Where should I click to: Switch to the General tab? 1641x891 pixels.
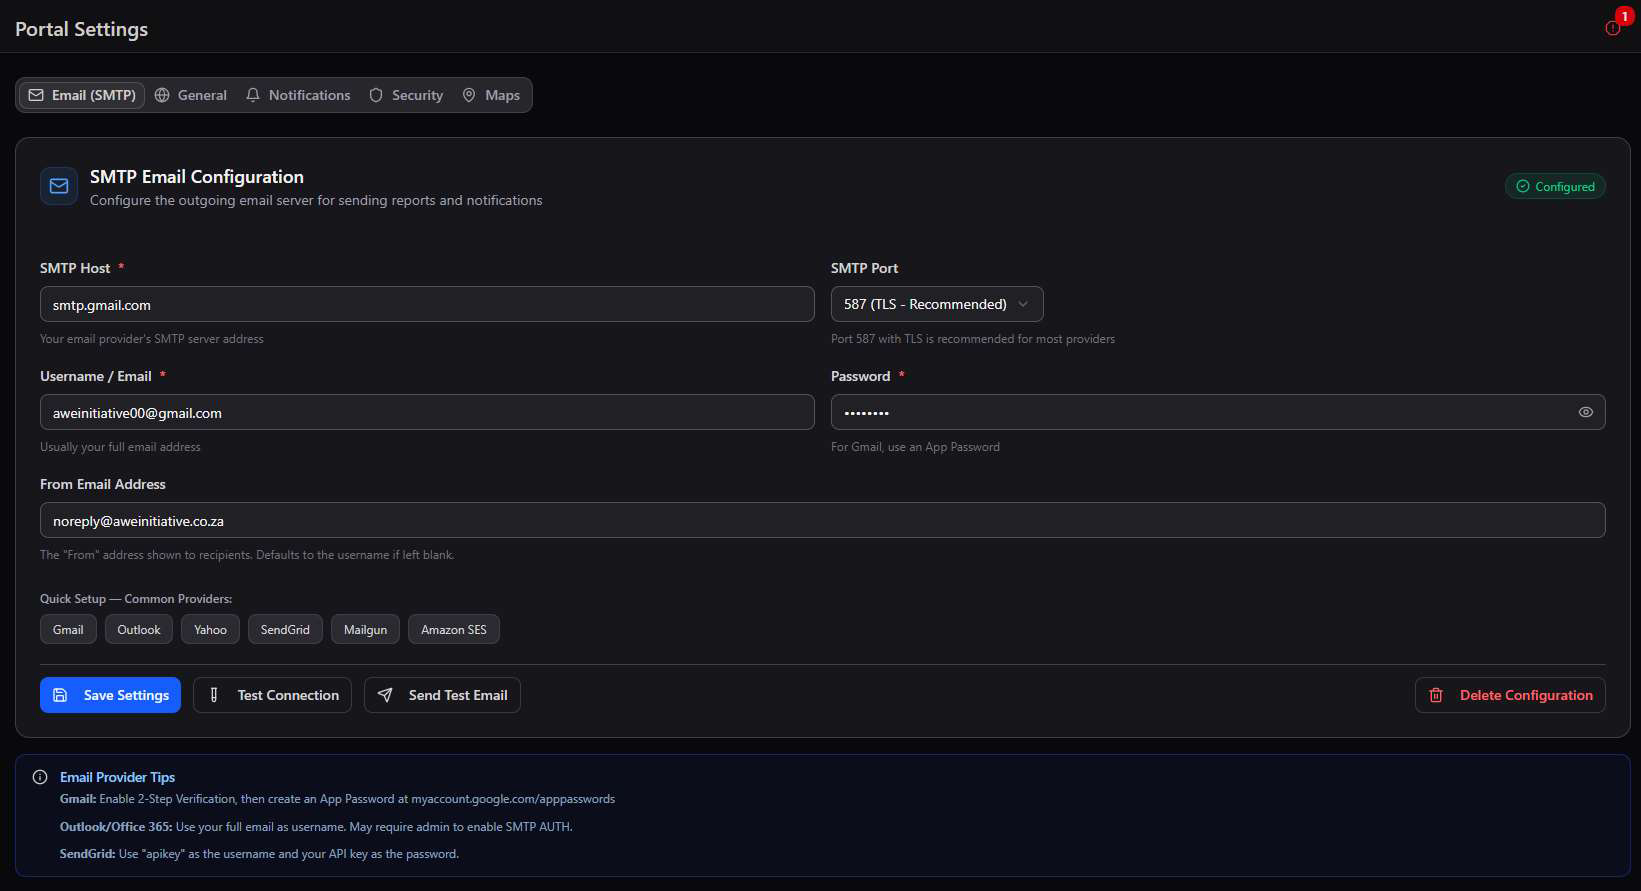[191, 95]
